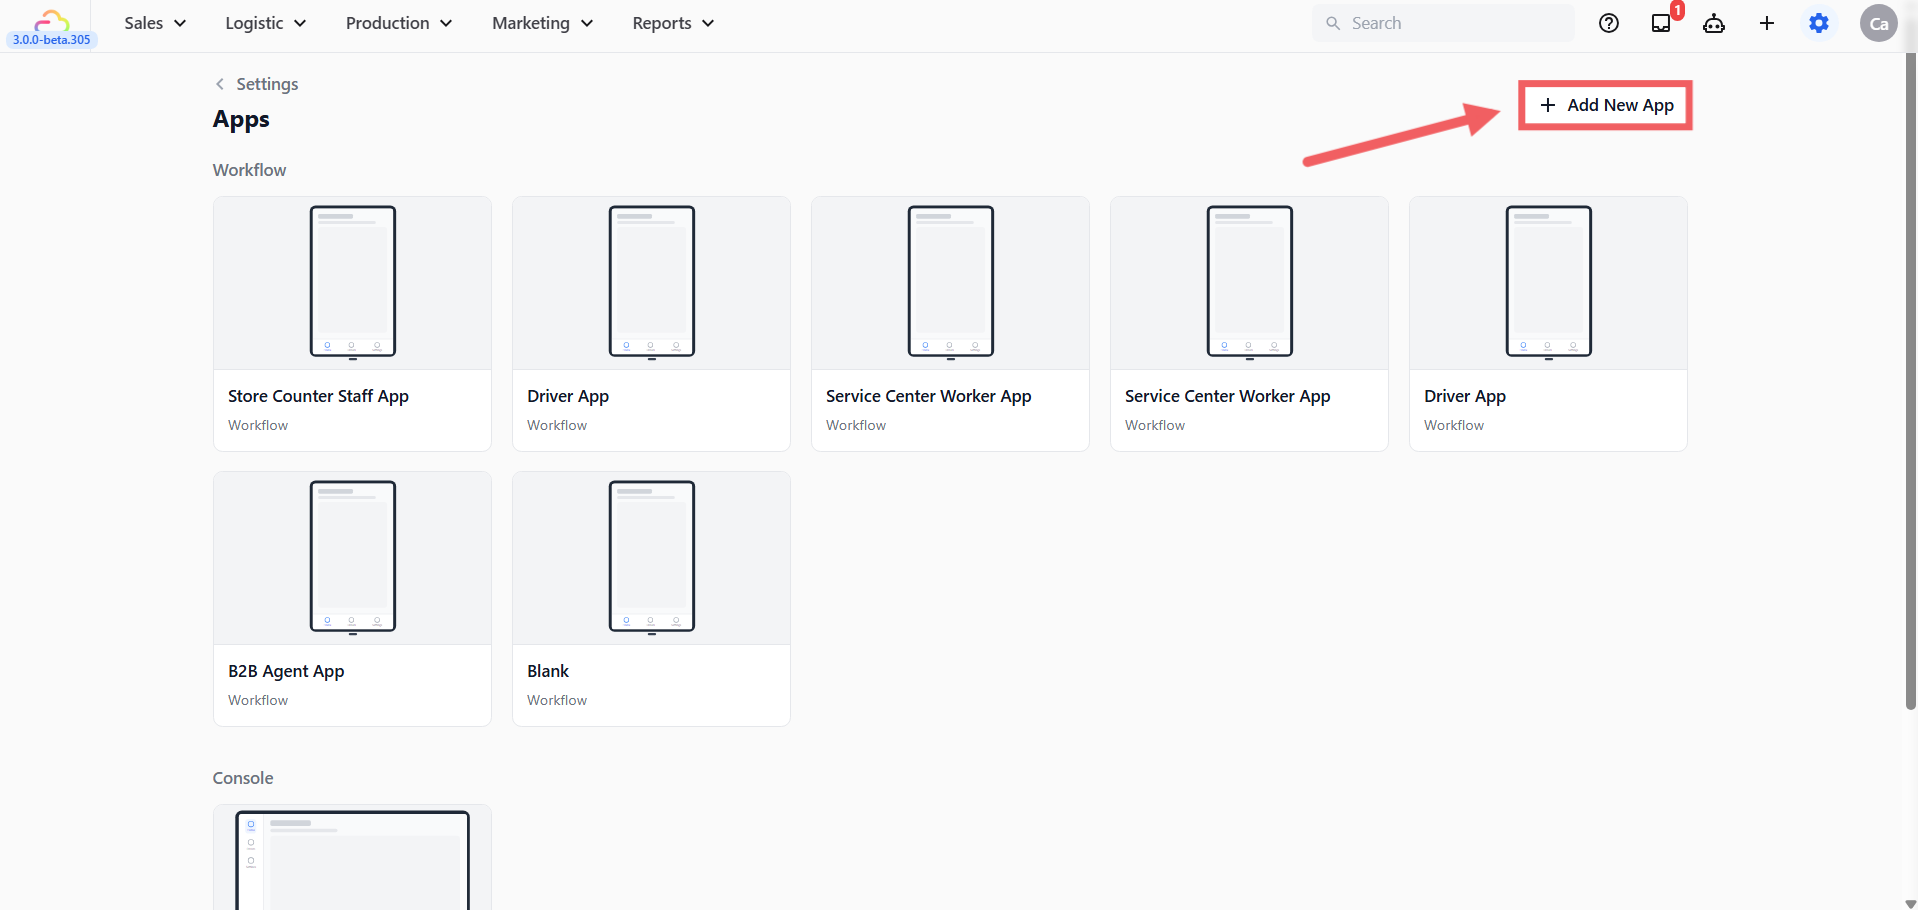
Task: Click the version label 3.0.0-beta.305
Action: point(52,40)
